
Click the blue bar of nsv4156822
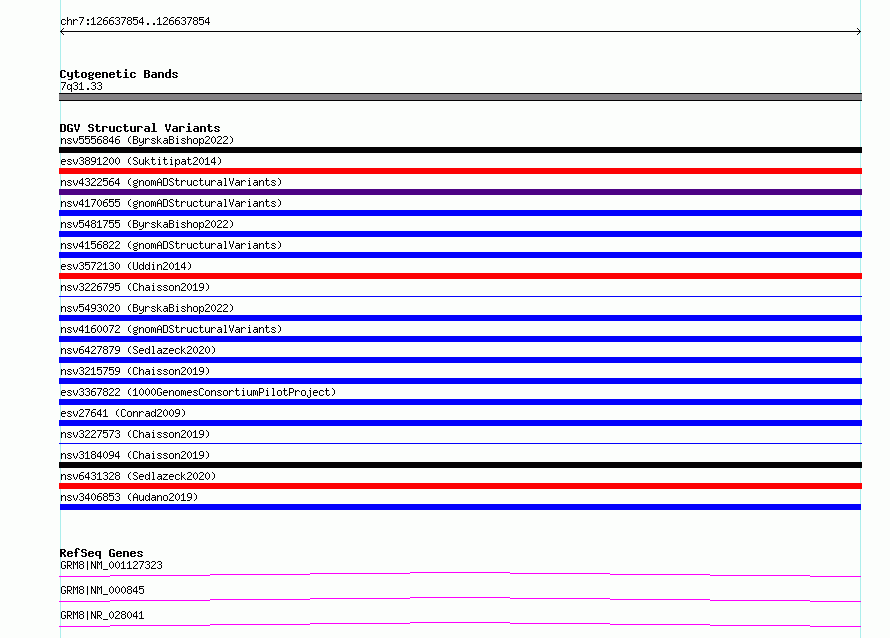(460, 255)
